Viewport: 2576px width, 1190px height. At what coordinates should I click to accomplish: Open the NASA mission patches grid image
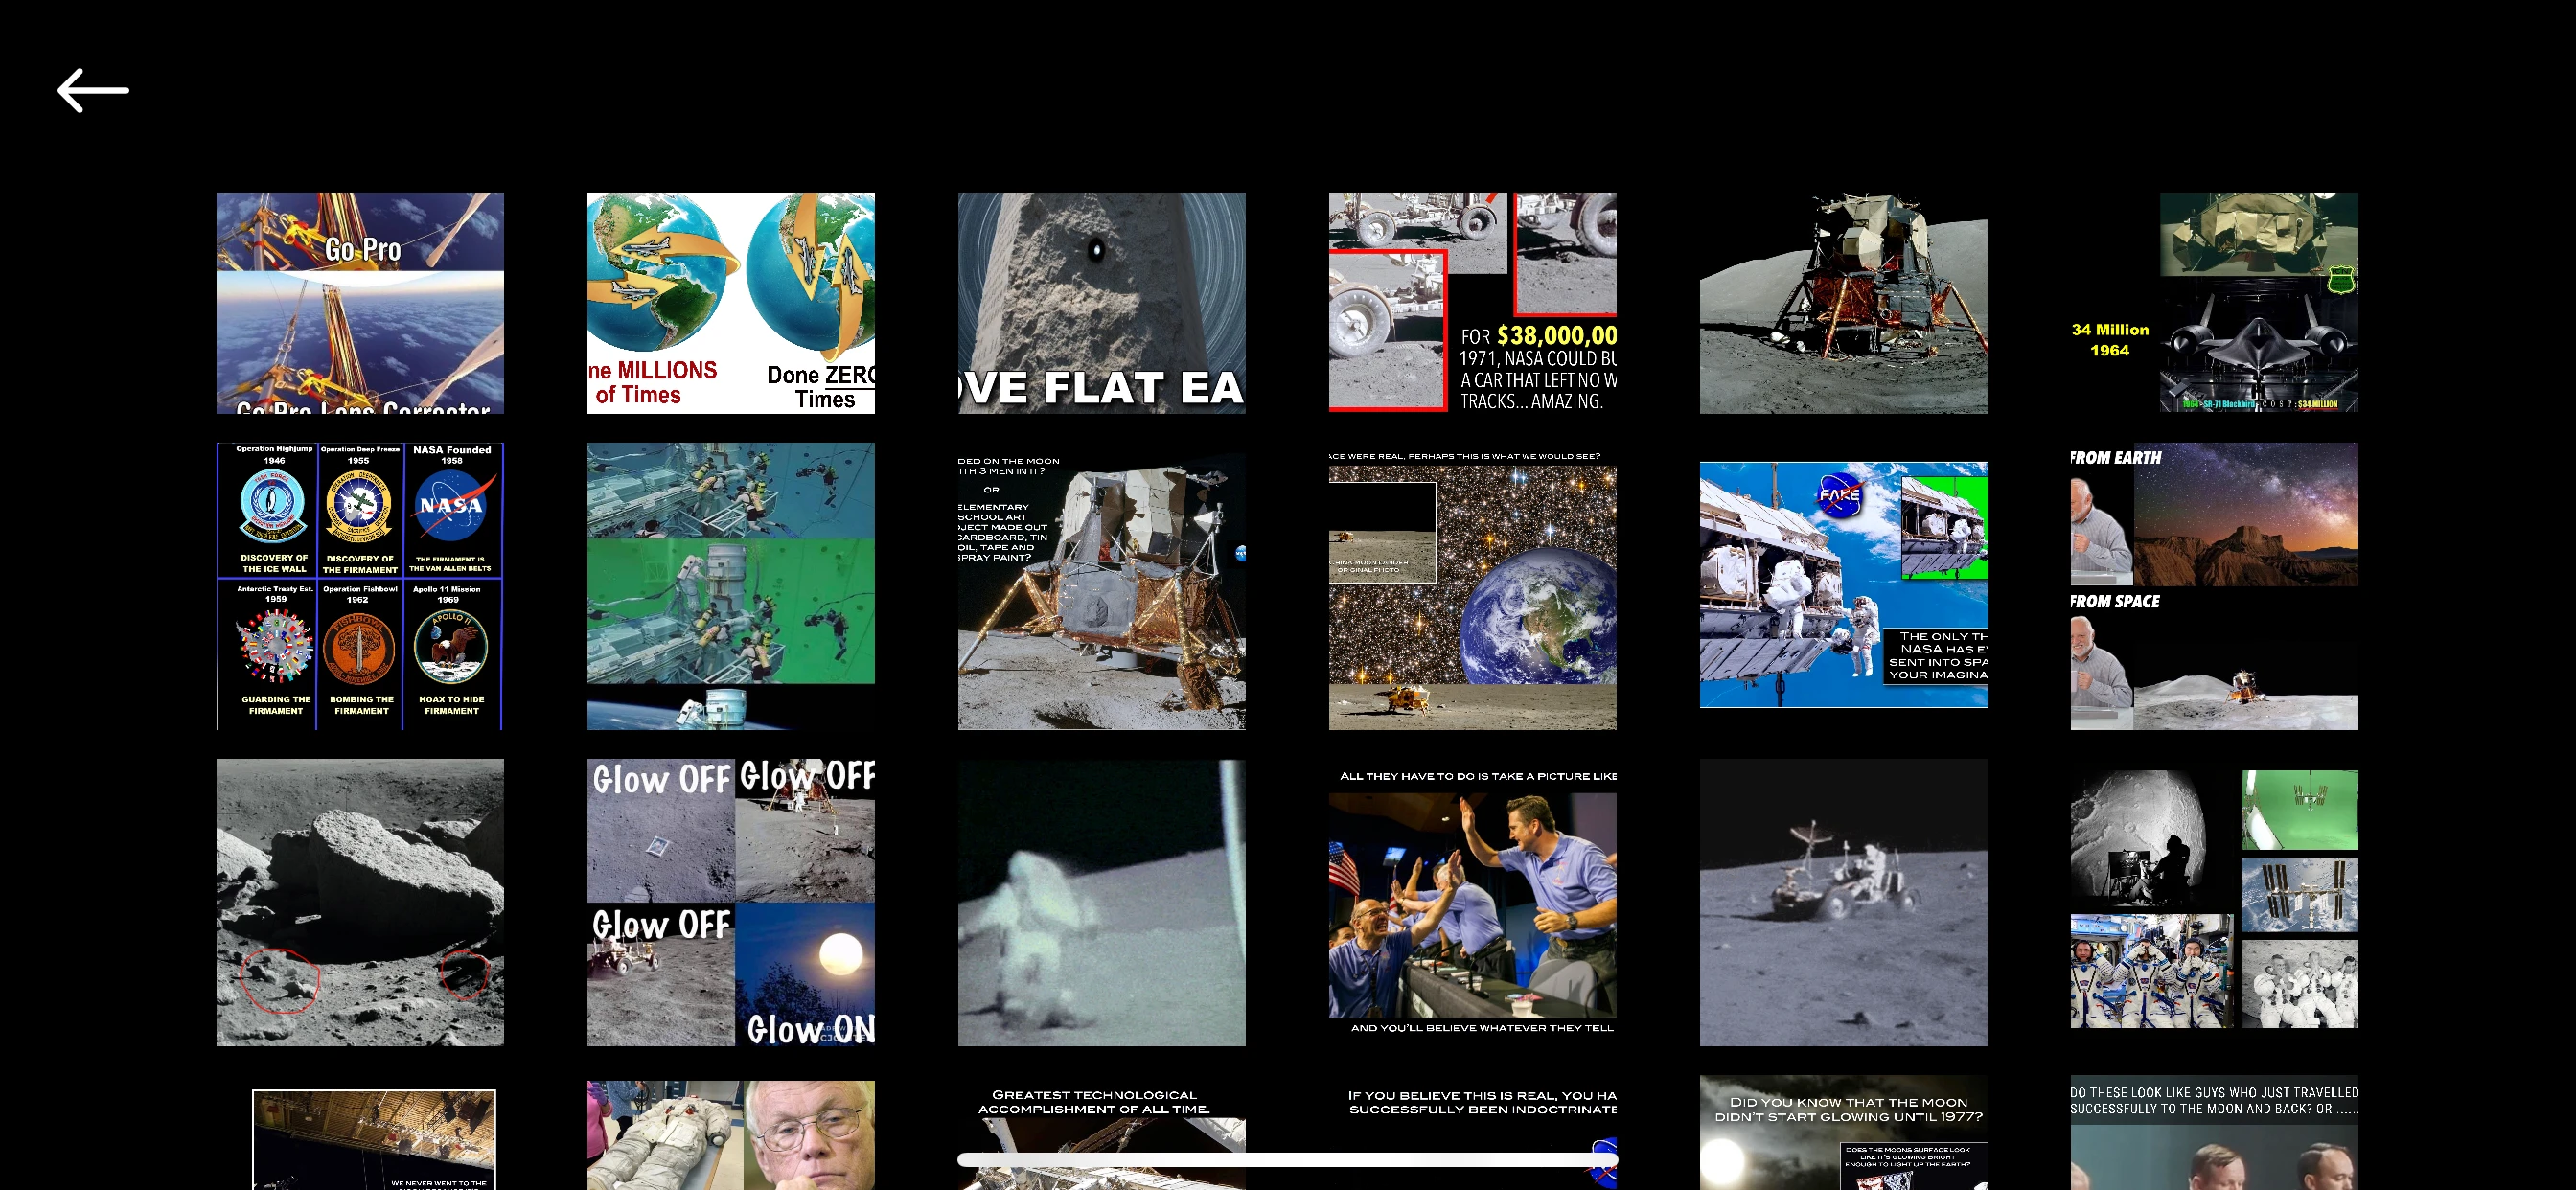point(360,586)
